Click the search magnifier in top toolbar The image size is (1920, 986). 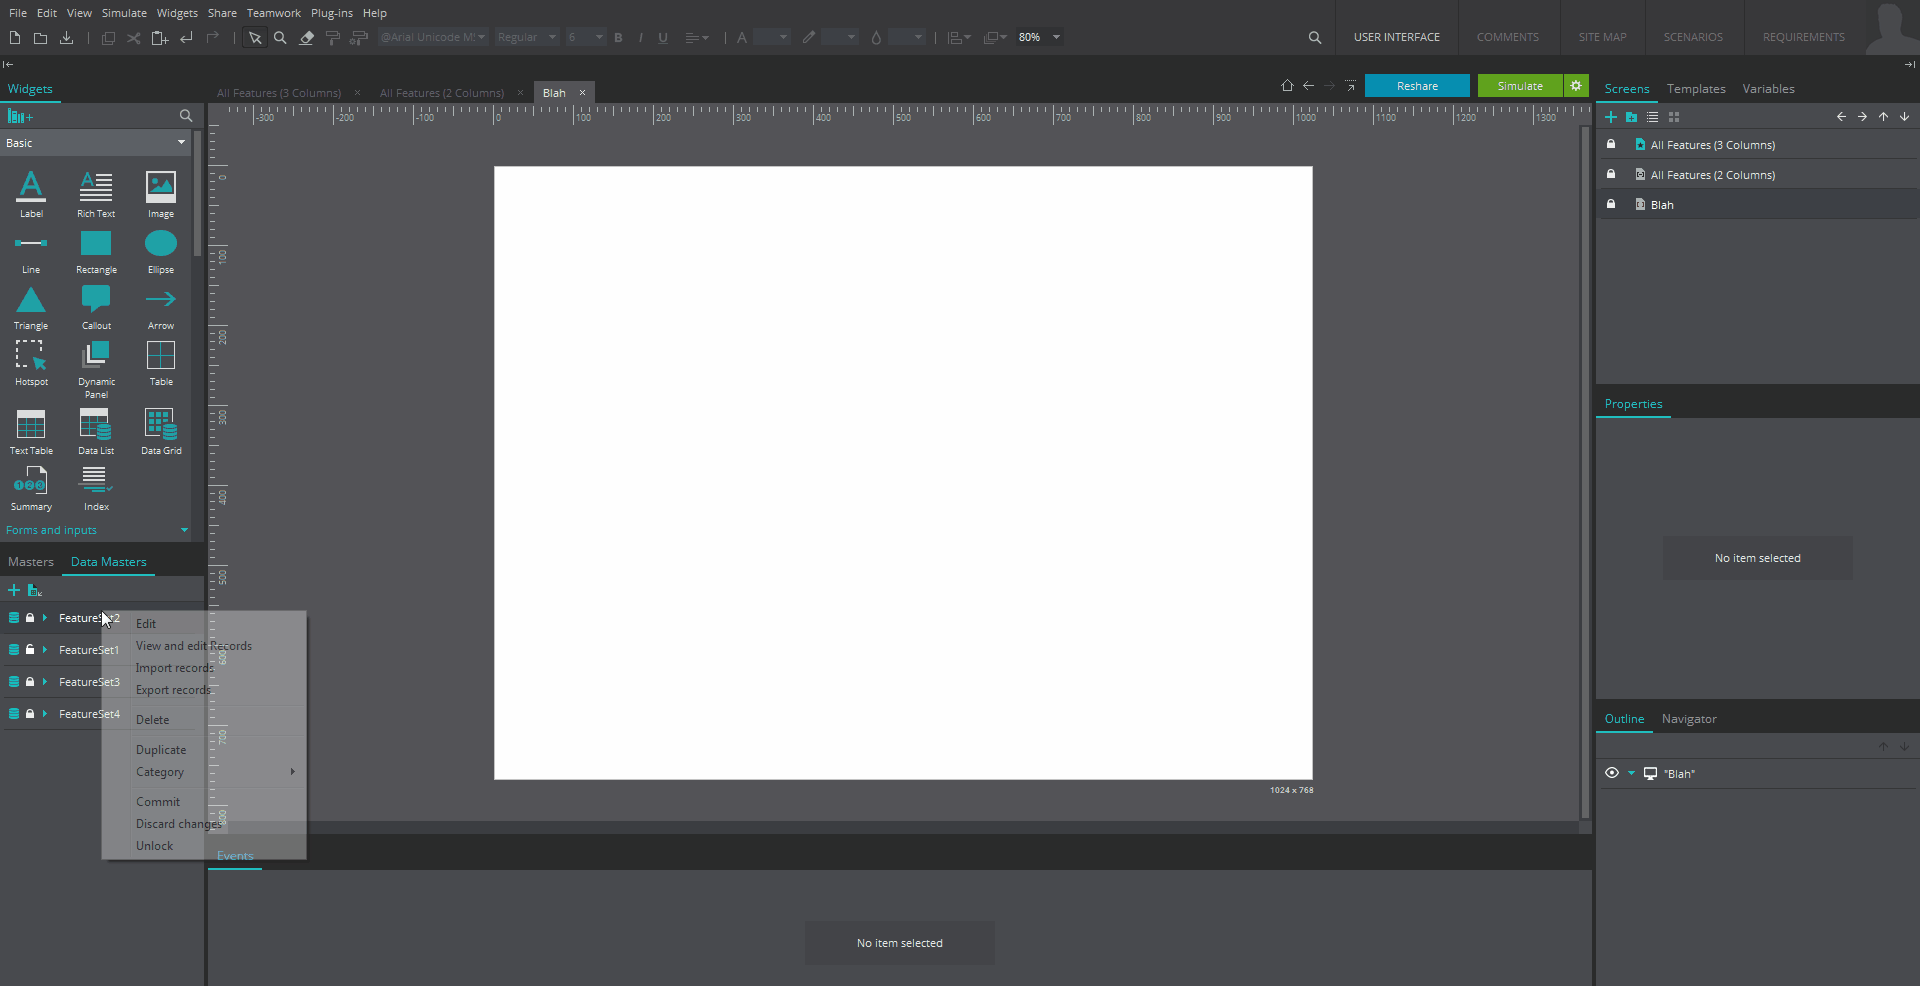(1314, 38)
